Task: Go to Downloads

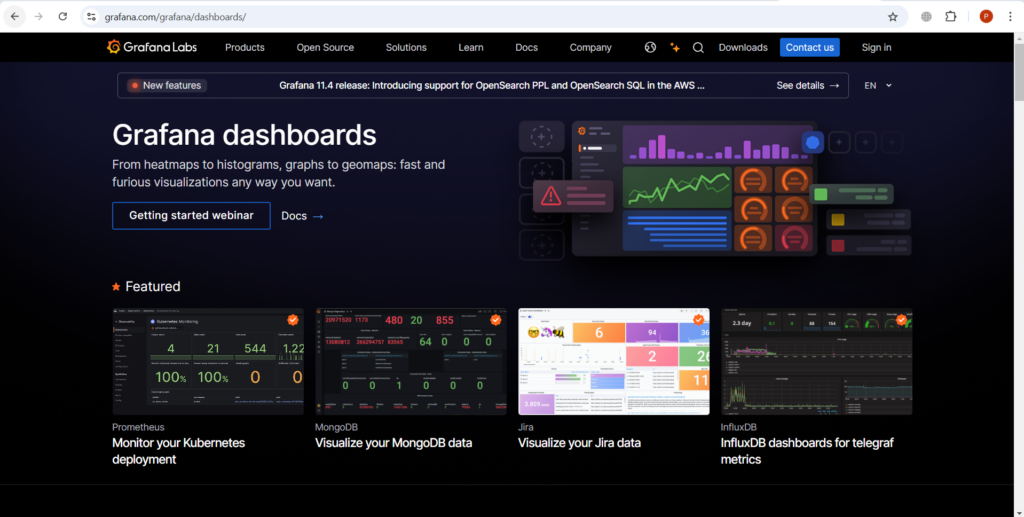Action: tap(743, 48)
